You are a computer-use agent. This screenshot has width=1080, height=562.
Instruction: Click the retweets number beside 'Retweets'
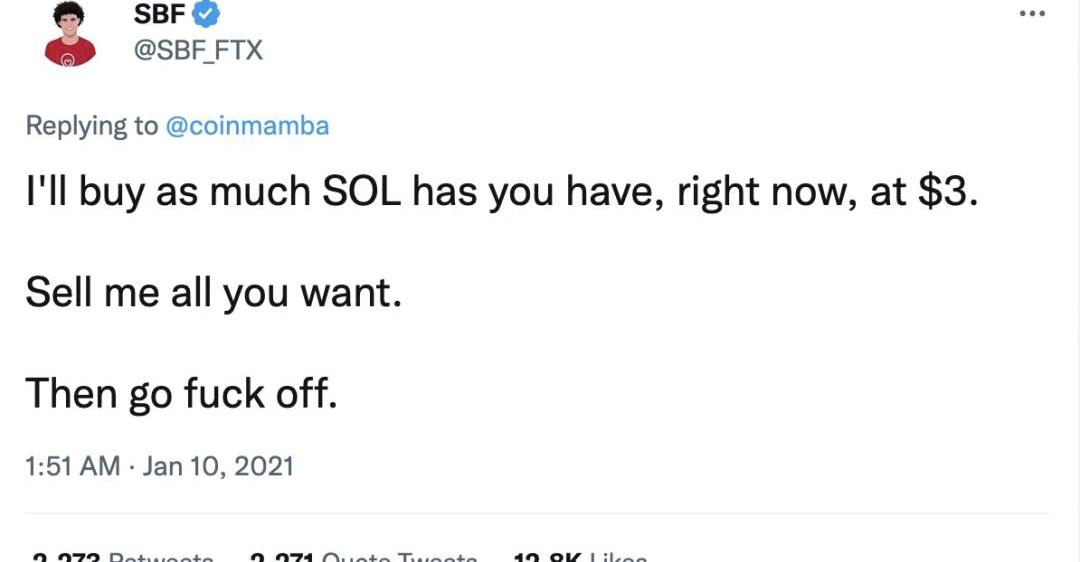[x=64, y=557]
